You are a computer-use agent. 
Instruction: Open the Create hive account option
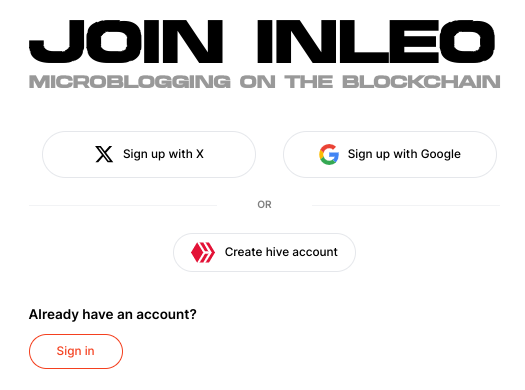(265, 252)
